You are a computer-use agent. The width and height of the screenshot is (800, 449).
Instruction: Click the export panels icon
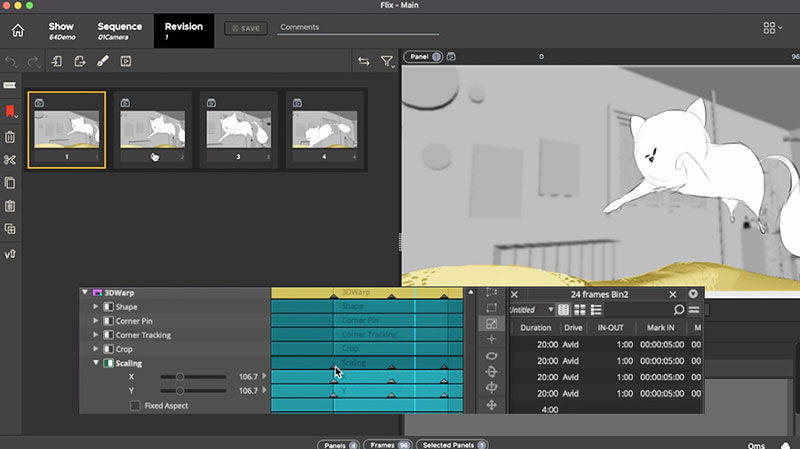tap(80, 61)
